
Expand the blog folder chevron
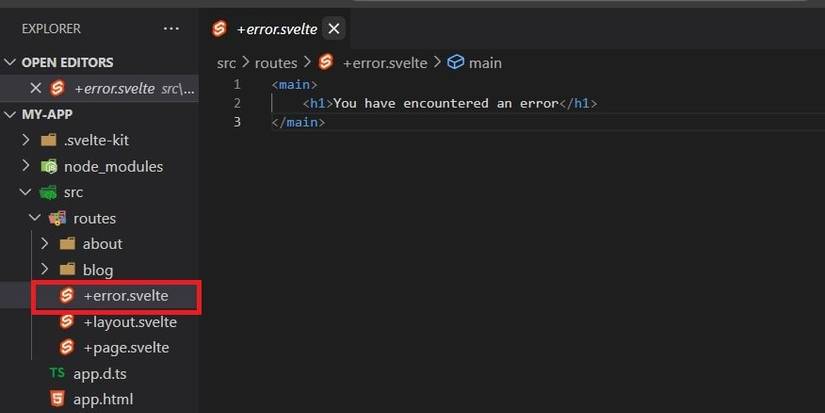[44, 270]
